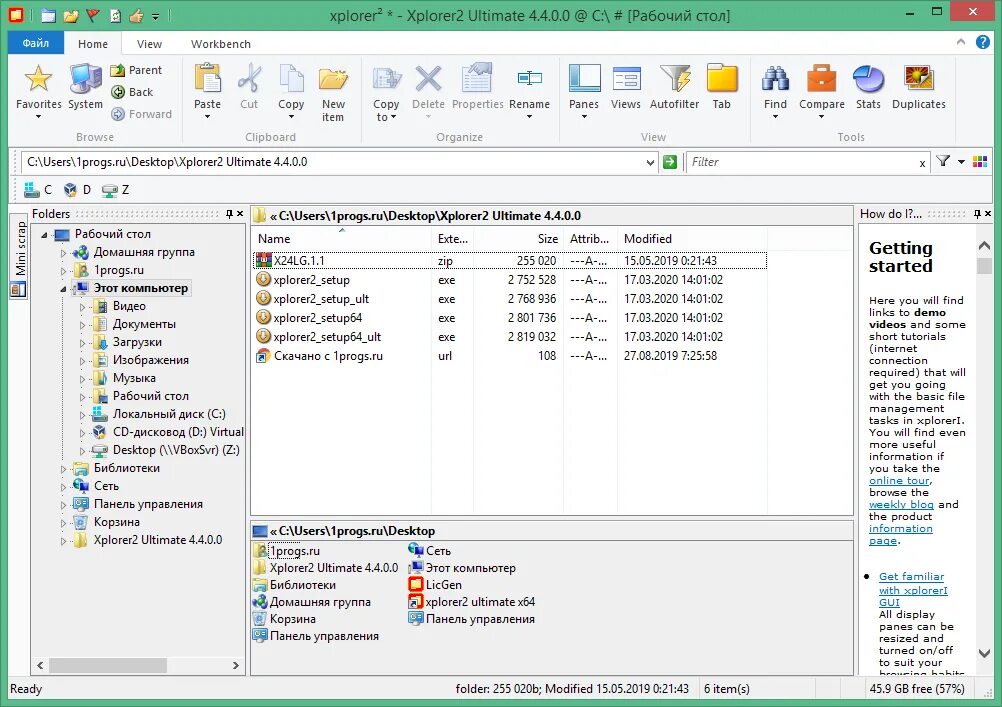Collapse the Этот компьютер node
Screen dimensions: 1002x707
point(62,288)
